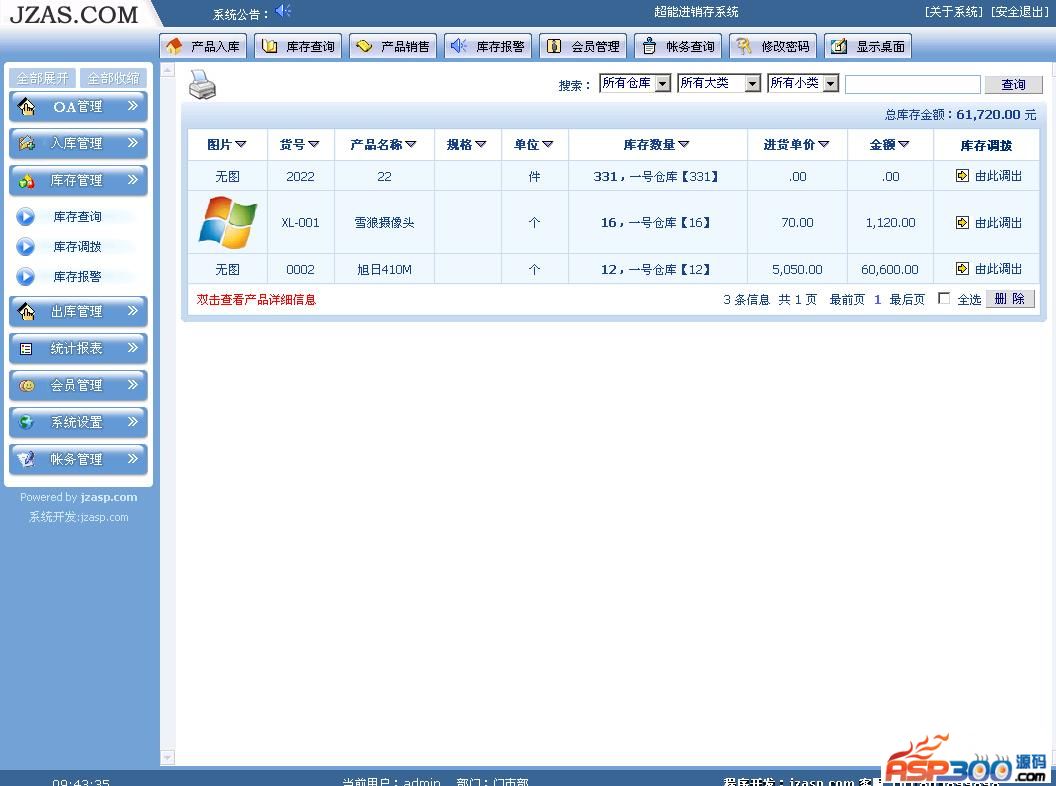Expand the 入库管理 sidebar section
This screenshot has width=1056, height=786.
78,143
